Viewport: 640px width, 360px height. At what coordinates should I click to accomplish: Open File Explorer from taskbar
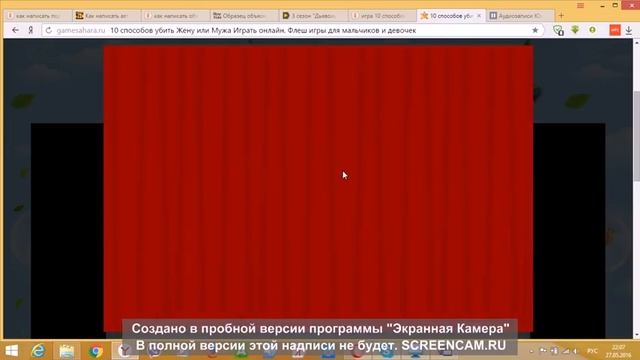(67, 351)
